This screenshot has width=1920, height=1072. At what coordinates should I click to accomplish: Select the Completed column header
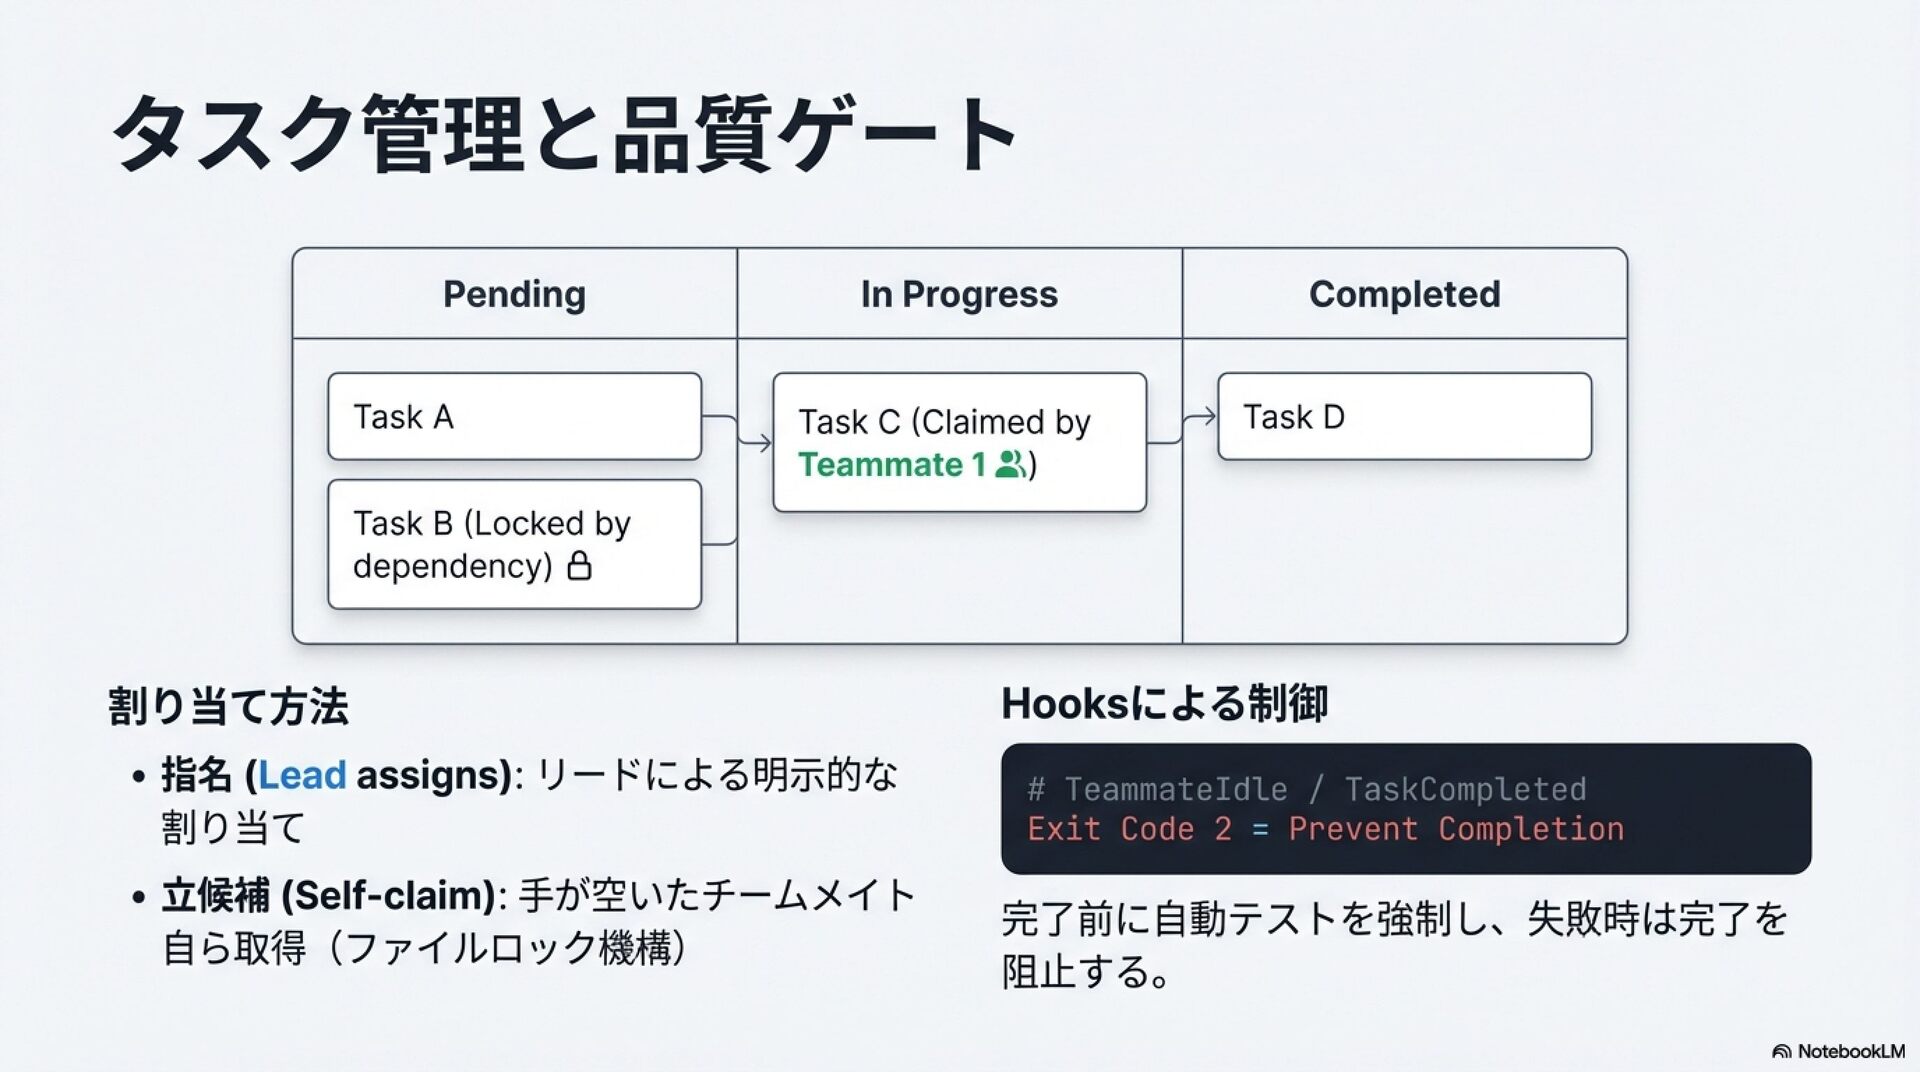[x=1404, y=294]
